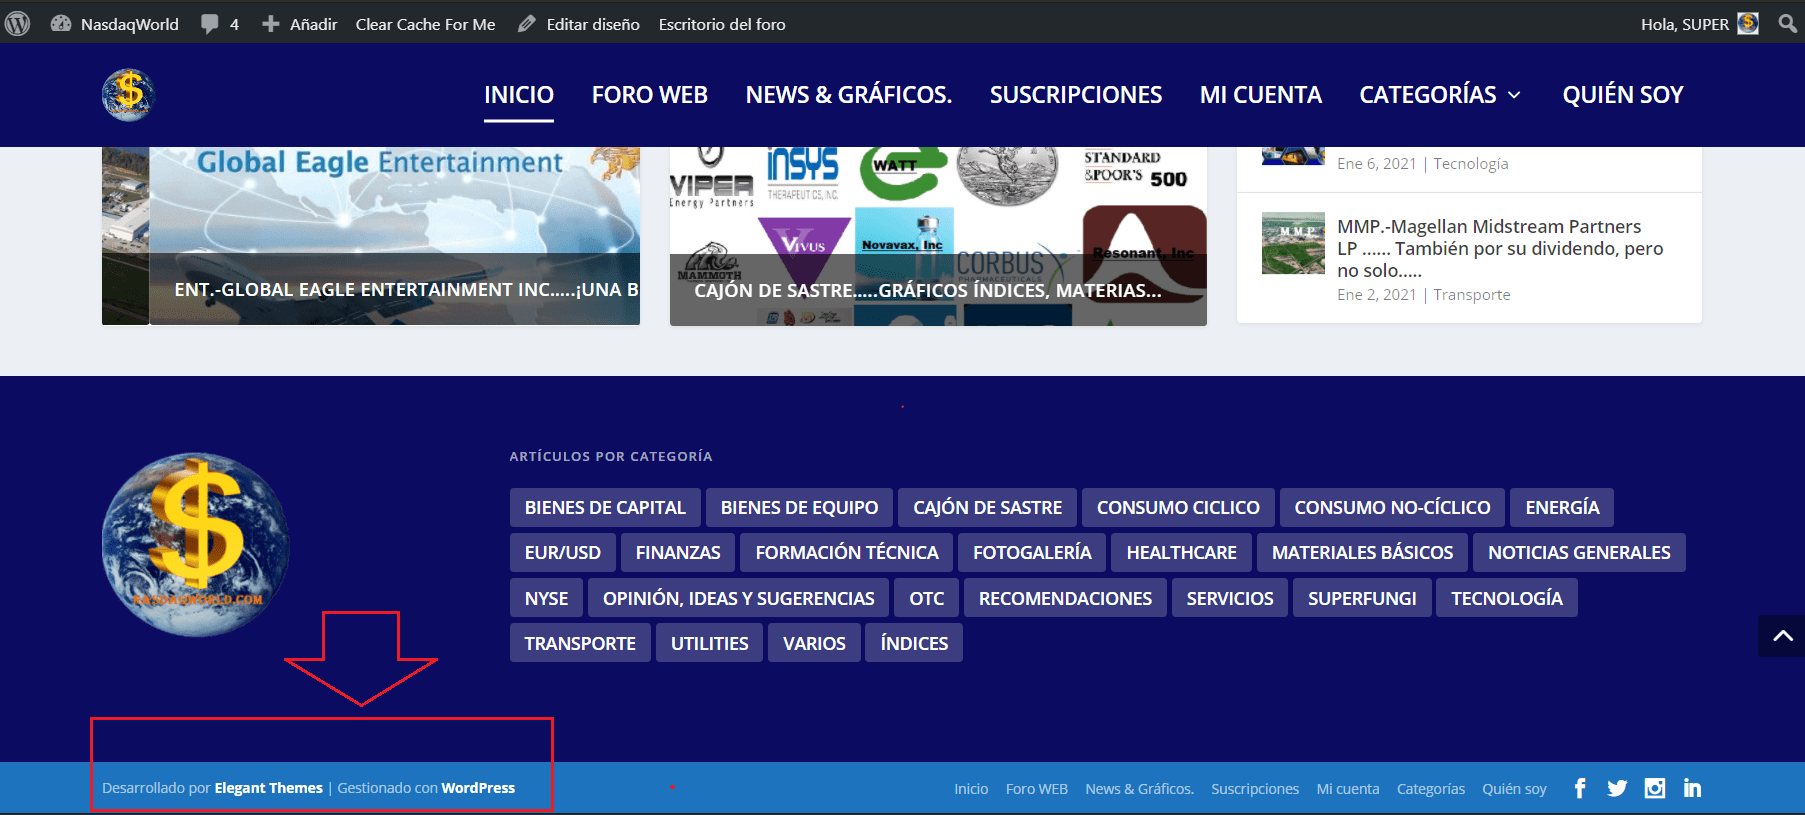1805x815 pixels.
Task: Click the back-to-top arrow button
Action: (1782, 636)
